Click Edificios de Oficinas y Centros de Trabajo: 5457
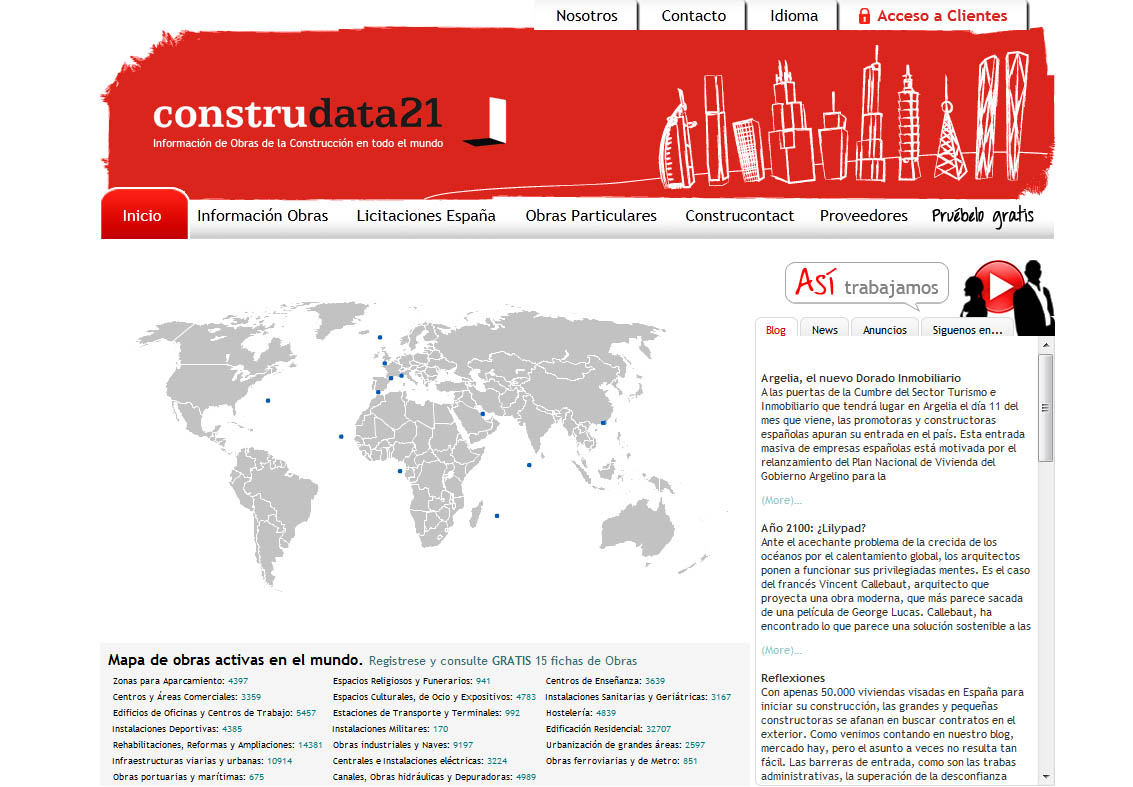Image resolution: width=1133 pixels, height=787 pixels. tap(215, 713)
